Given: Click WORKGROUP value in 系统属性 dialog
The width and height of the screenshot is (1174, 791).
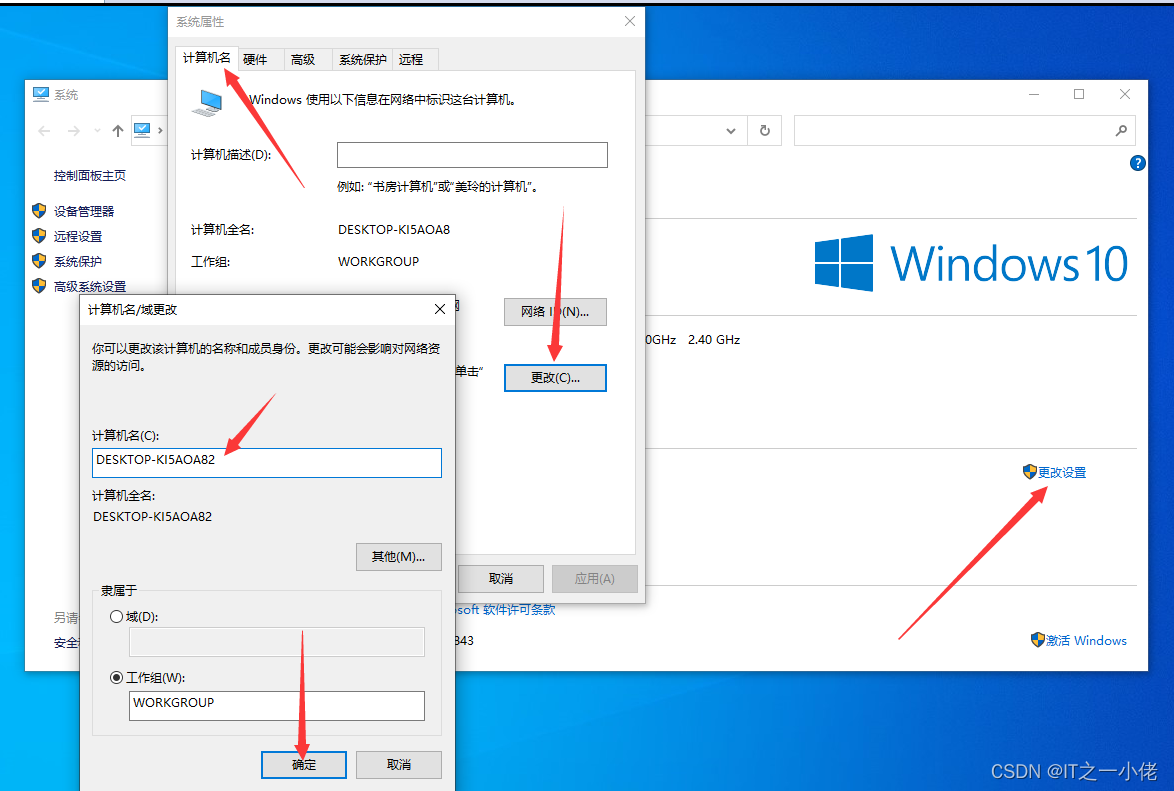Looking at the screenshot, I should click(x=378, y=261).
